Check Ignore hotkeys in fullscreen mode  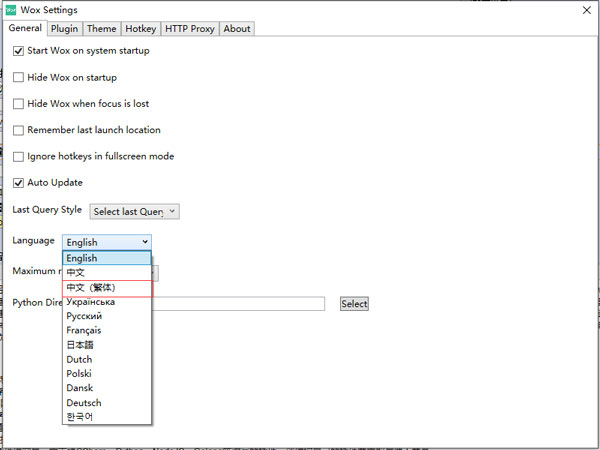(18, 157)
